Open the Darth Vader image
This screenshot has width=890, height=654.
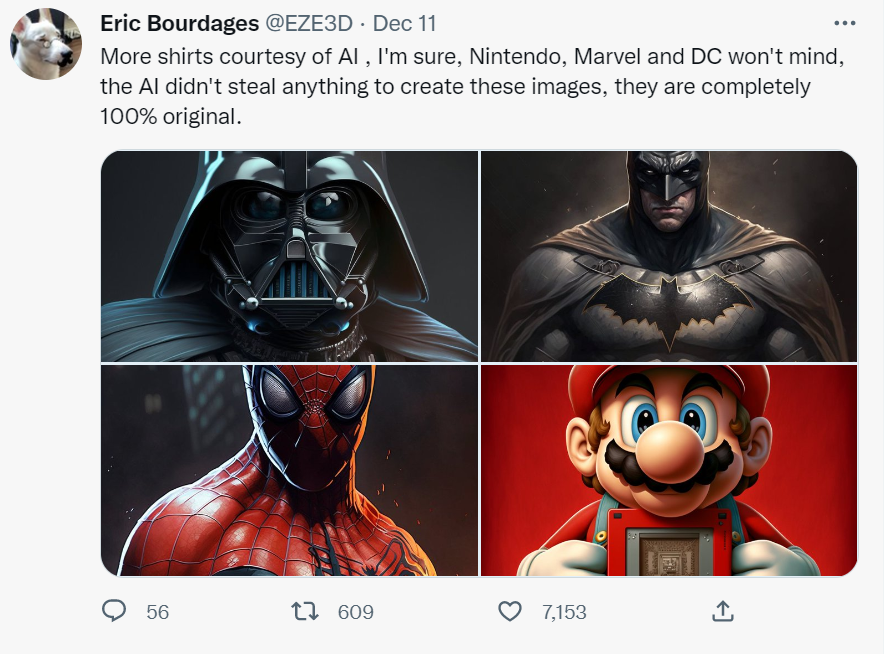(x=289, y=256)
